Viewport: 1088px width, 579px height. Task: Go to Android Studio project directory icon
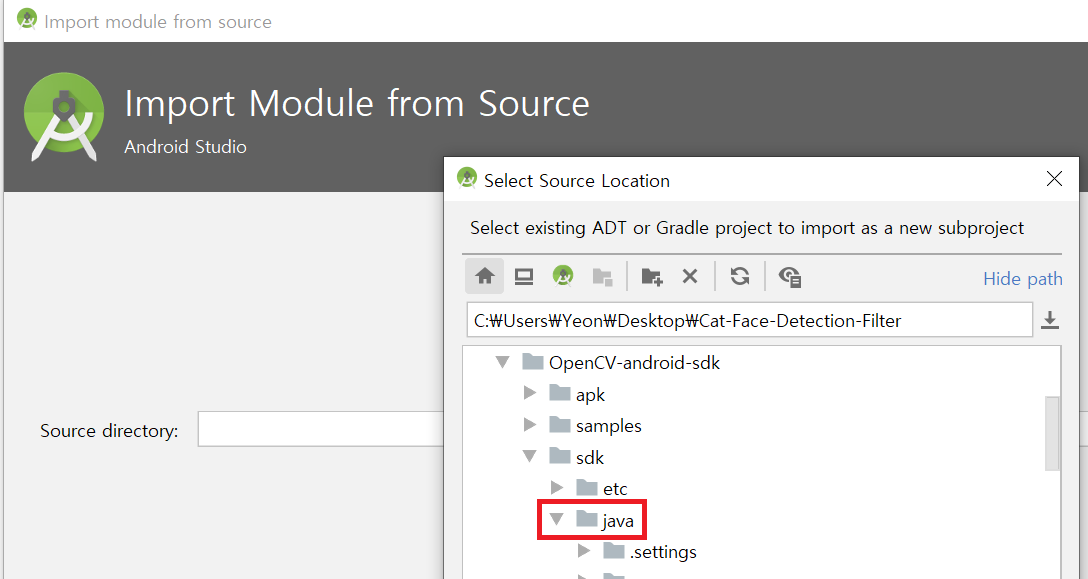click(563, 276)
